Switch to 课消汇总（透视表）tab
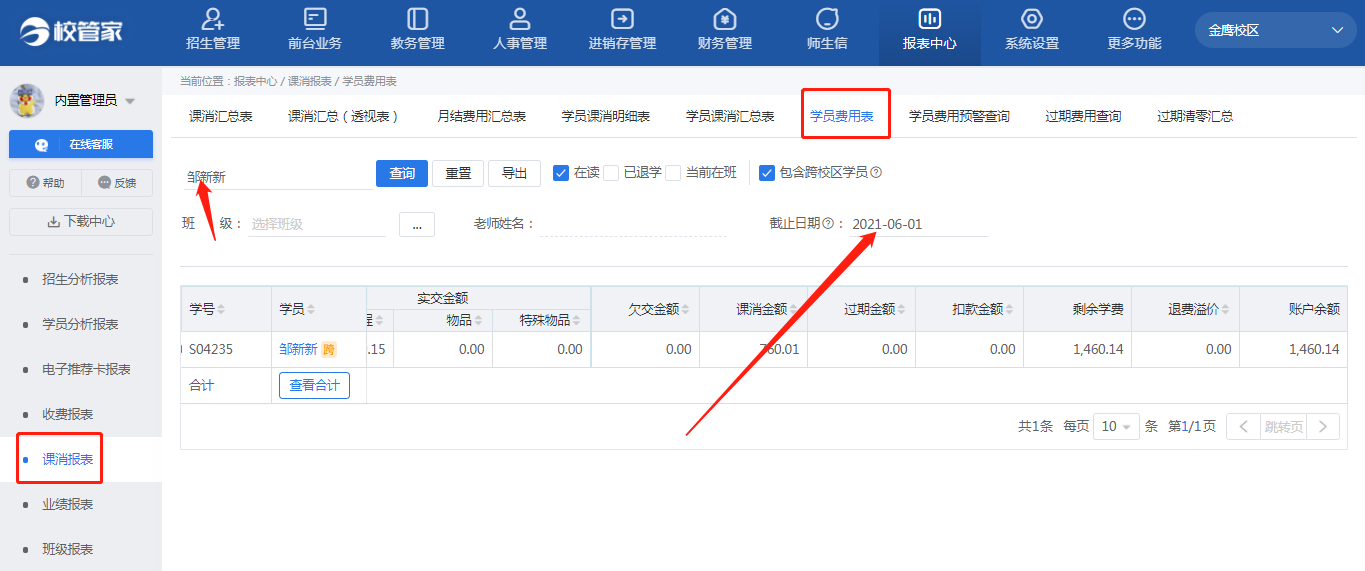This screenshot has width=1365, height=571. pos(344,116)
